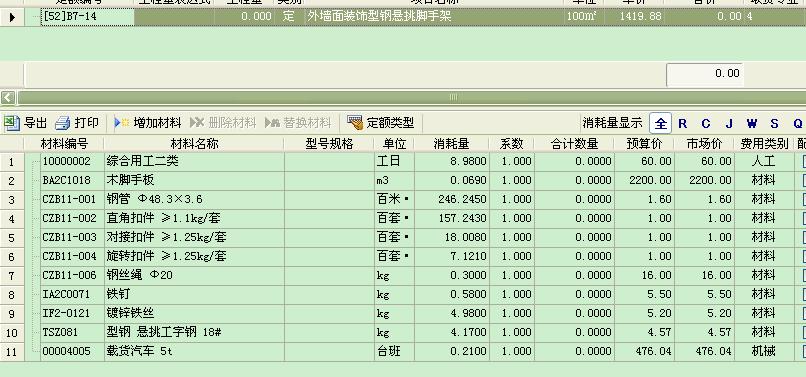806x377 pixels.
Task: Click the 铁钉 material name
Action: (x=118, y=295)
